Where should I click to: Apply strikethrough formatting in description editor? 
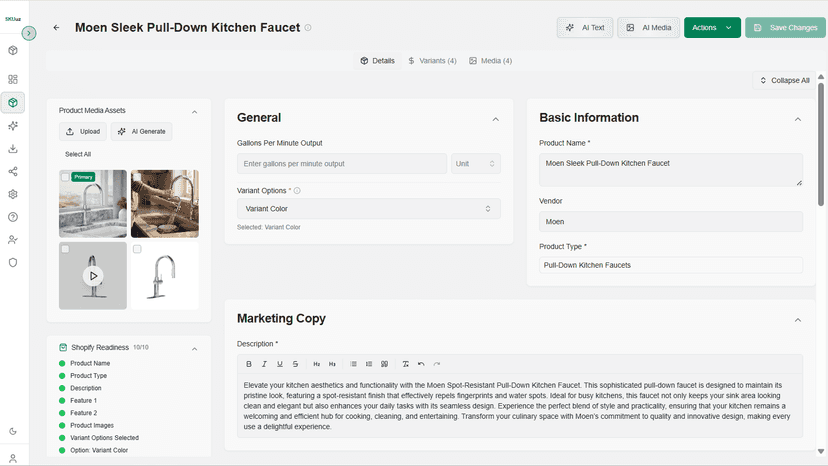pyautogui.click(x=295, y=364)
